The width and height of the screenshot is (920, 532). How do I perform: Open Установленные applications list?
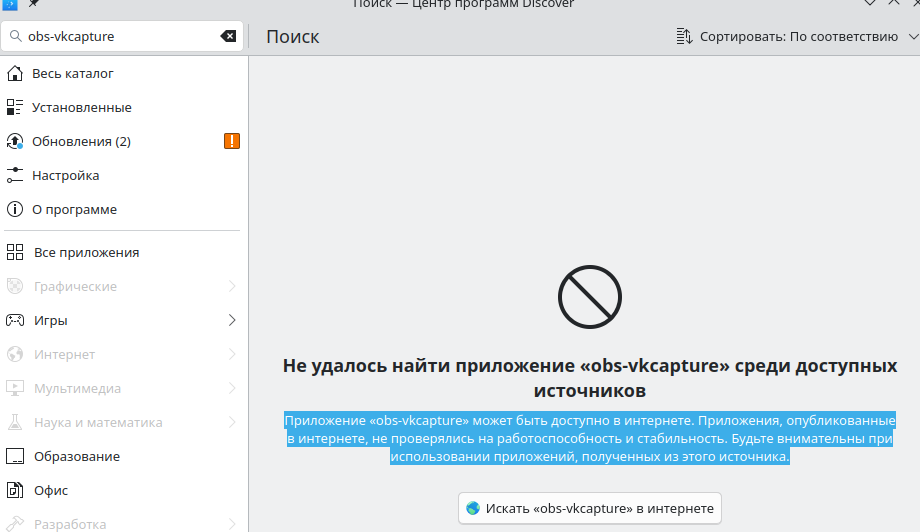124,107
